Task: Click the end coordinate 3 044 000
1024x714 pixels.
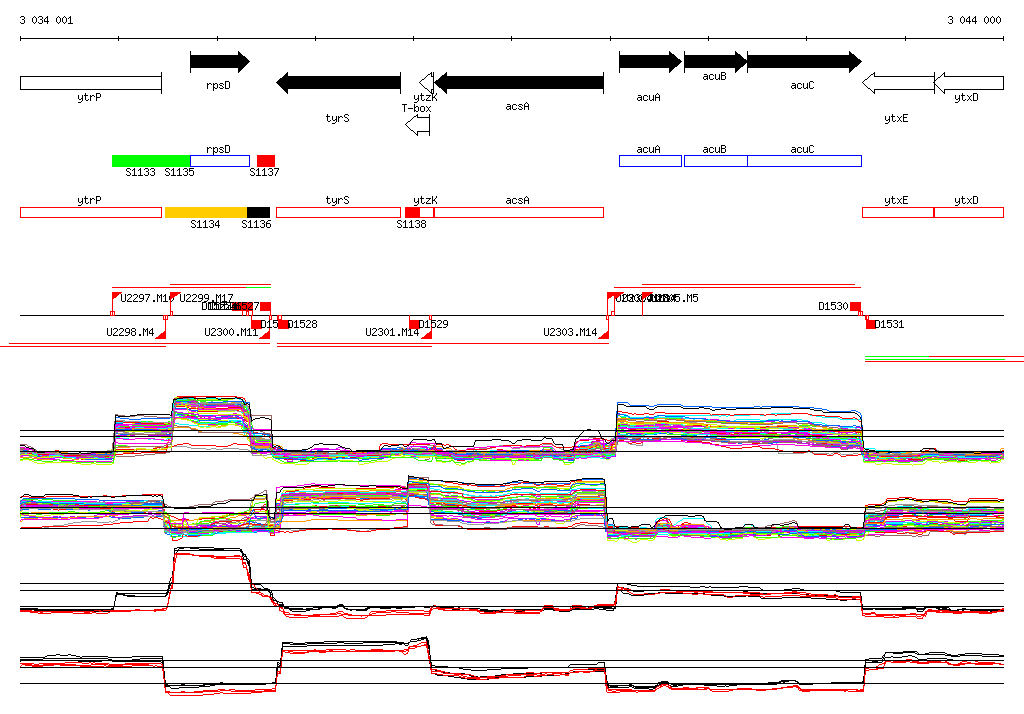Action: point(974,20)
